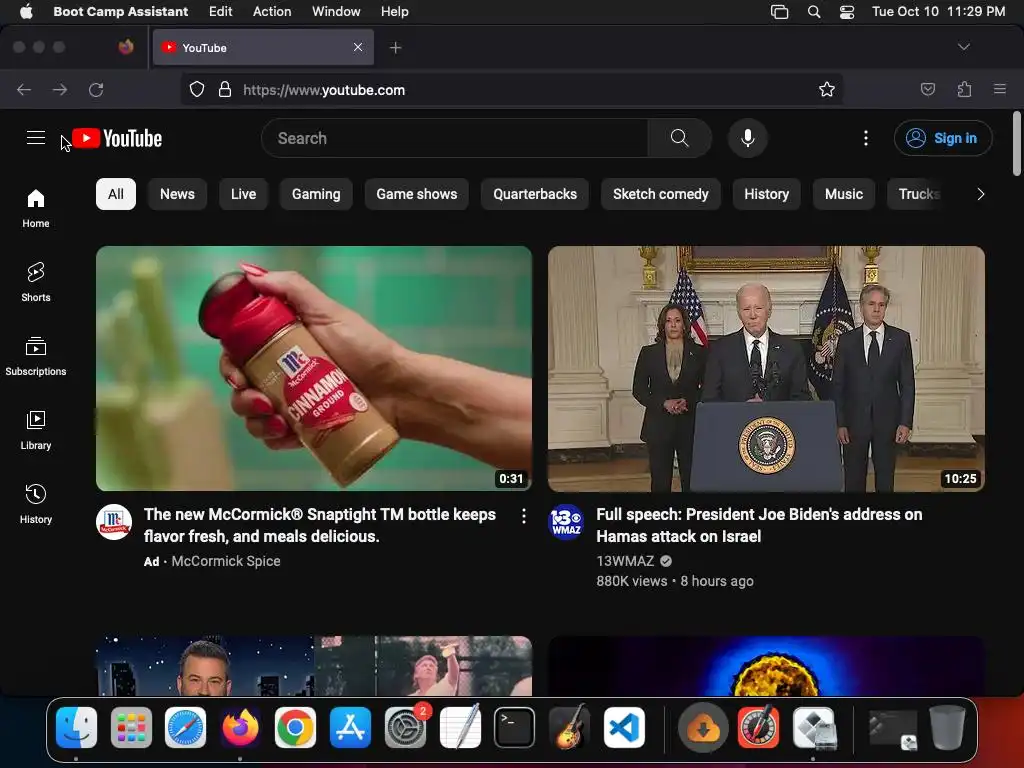Open History in sidebar

click(36, 504)
